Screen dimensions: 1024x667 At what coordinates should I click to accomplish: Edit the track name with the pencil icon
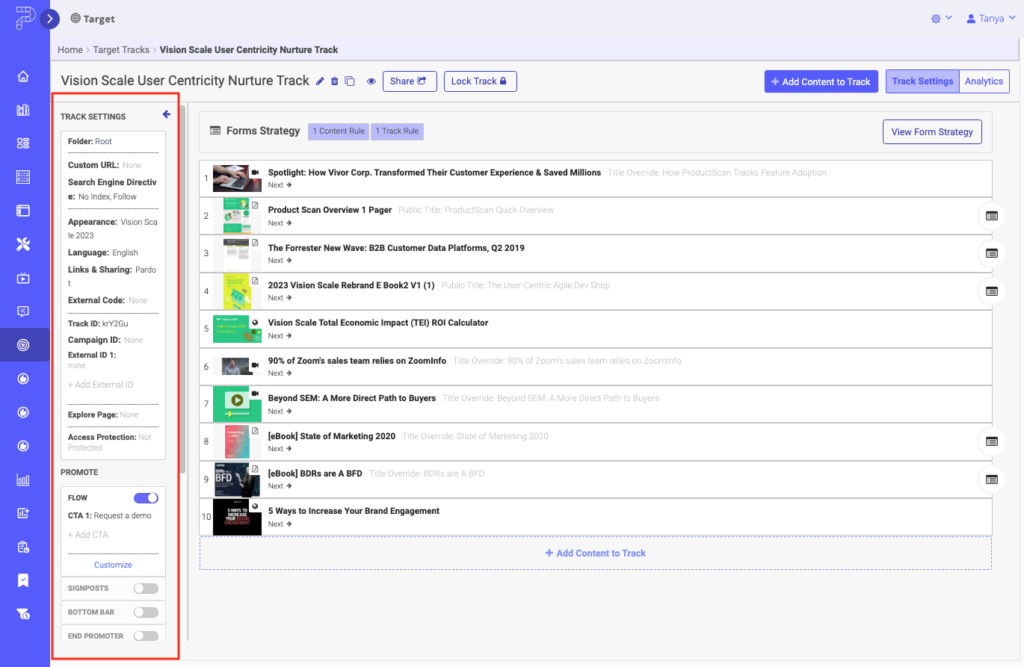(320, 81)
